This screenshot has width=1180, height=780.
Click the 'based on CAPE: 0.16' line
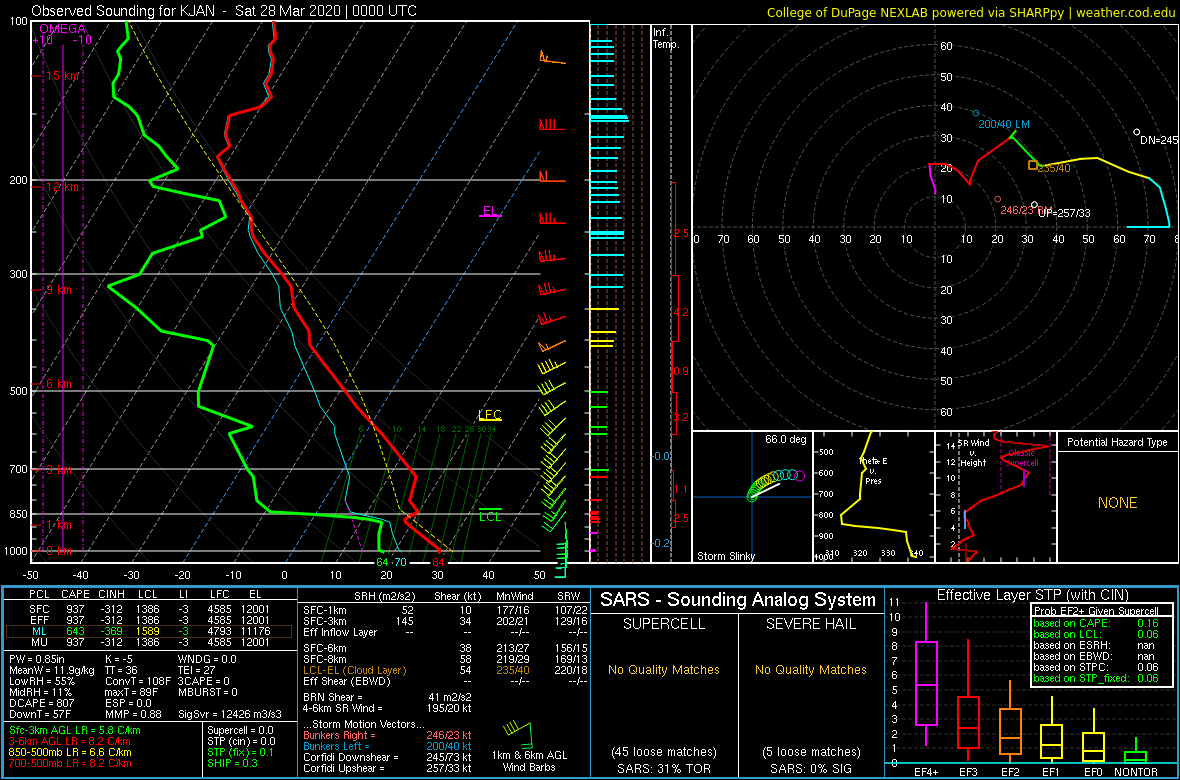pos(1096,623)
